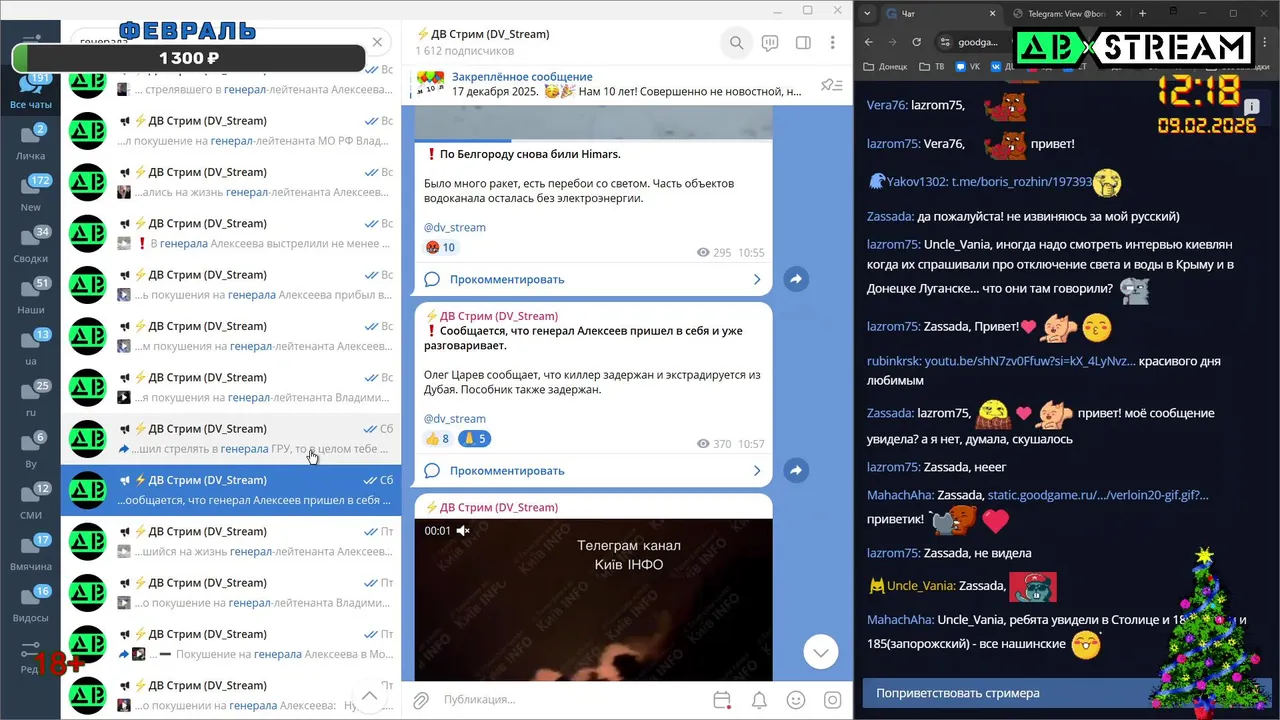This screenshot has width=1280, height=720.
Task: Jump to latest messages down arrow
Action: 820,652
